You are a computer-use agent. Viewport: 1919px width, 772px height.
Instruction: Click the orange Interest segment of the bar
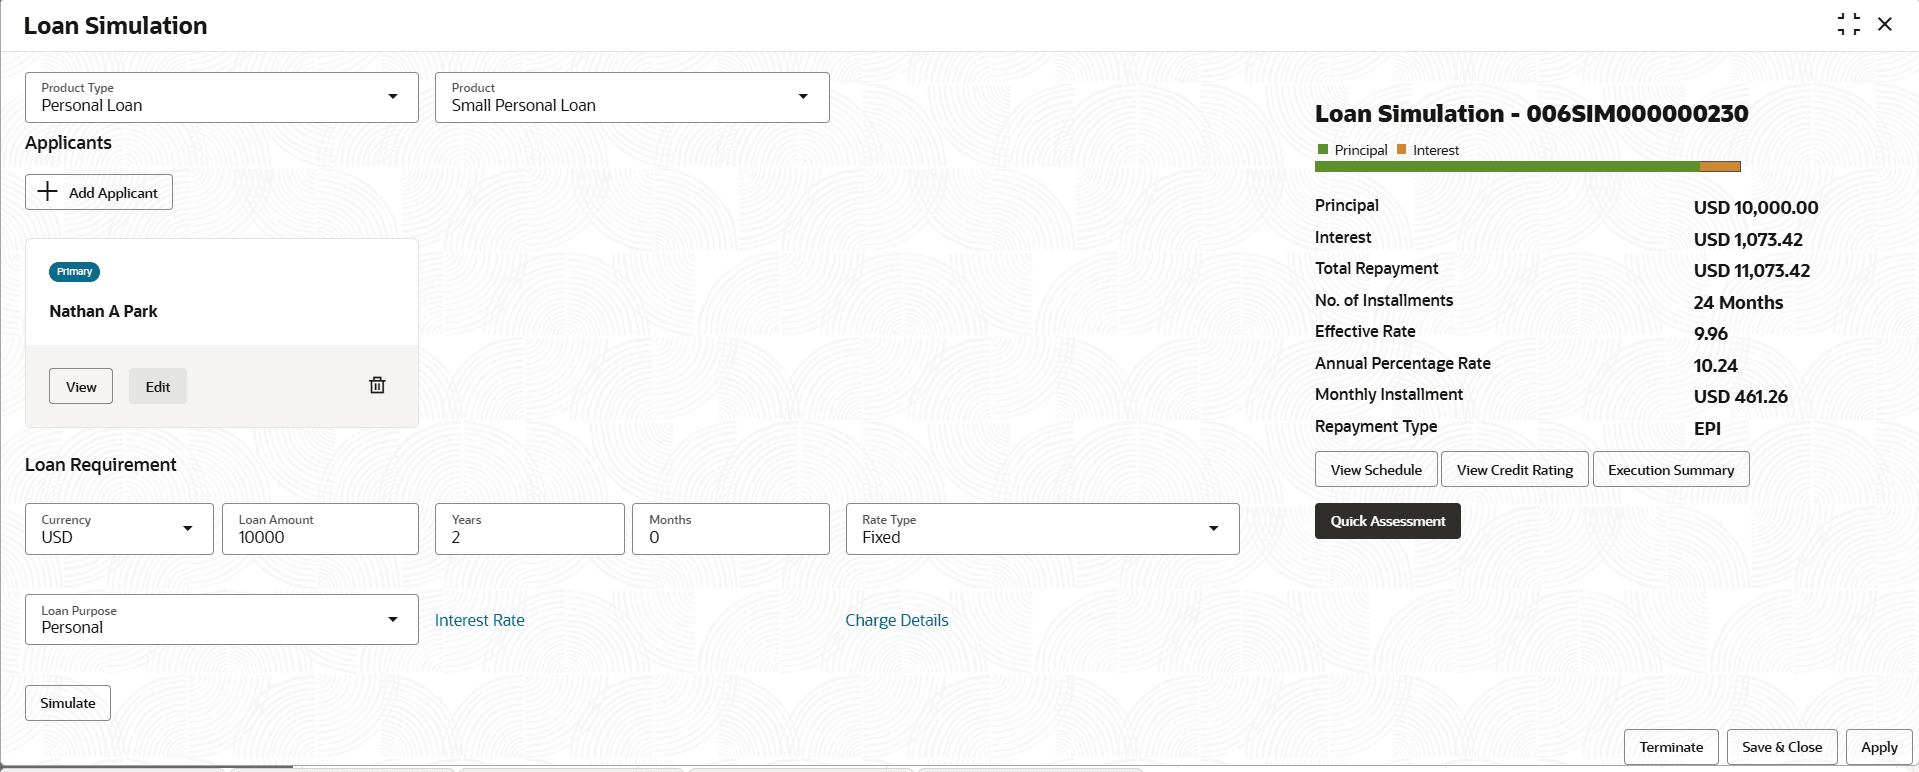(x=1720, y=167)
